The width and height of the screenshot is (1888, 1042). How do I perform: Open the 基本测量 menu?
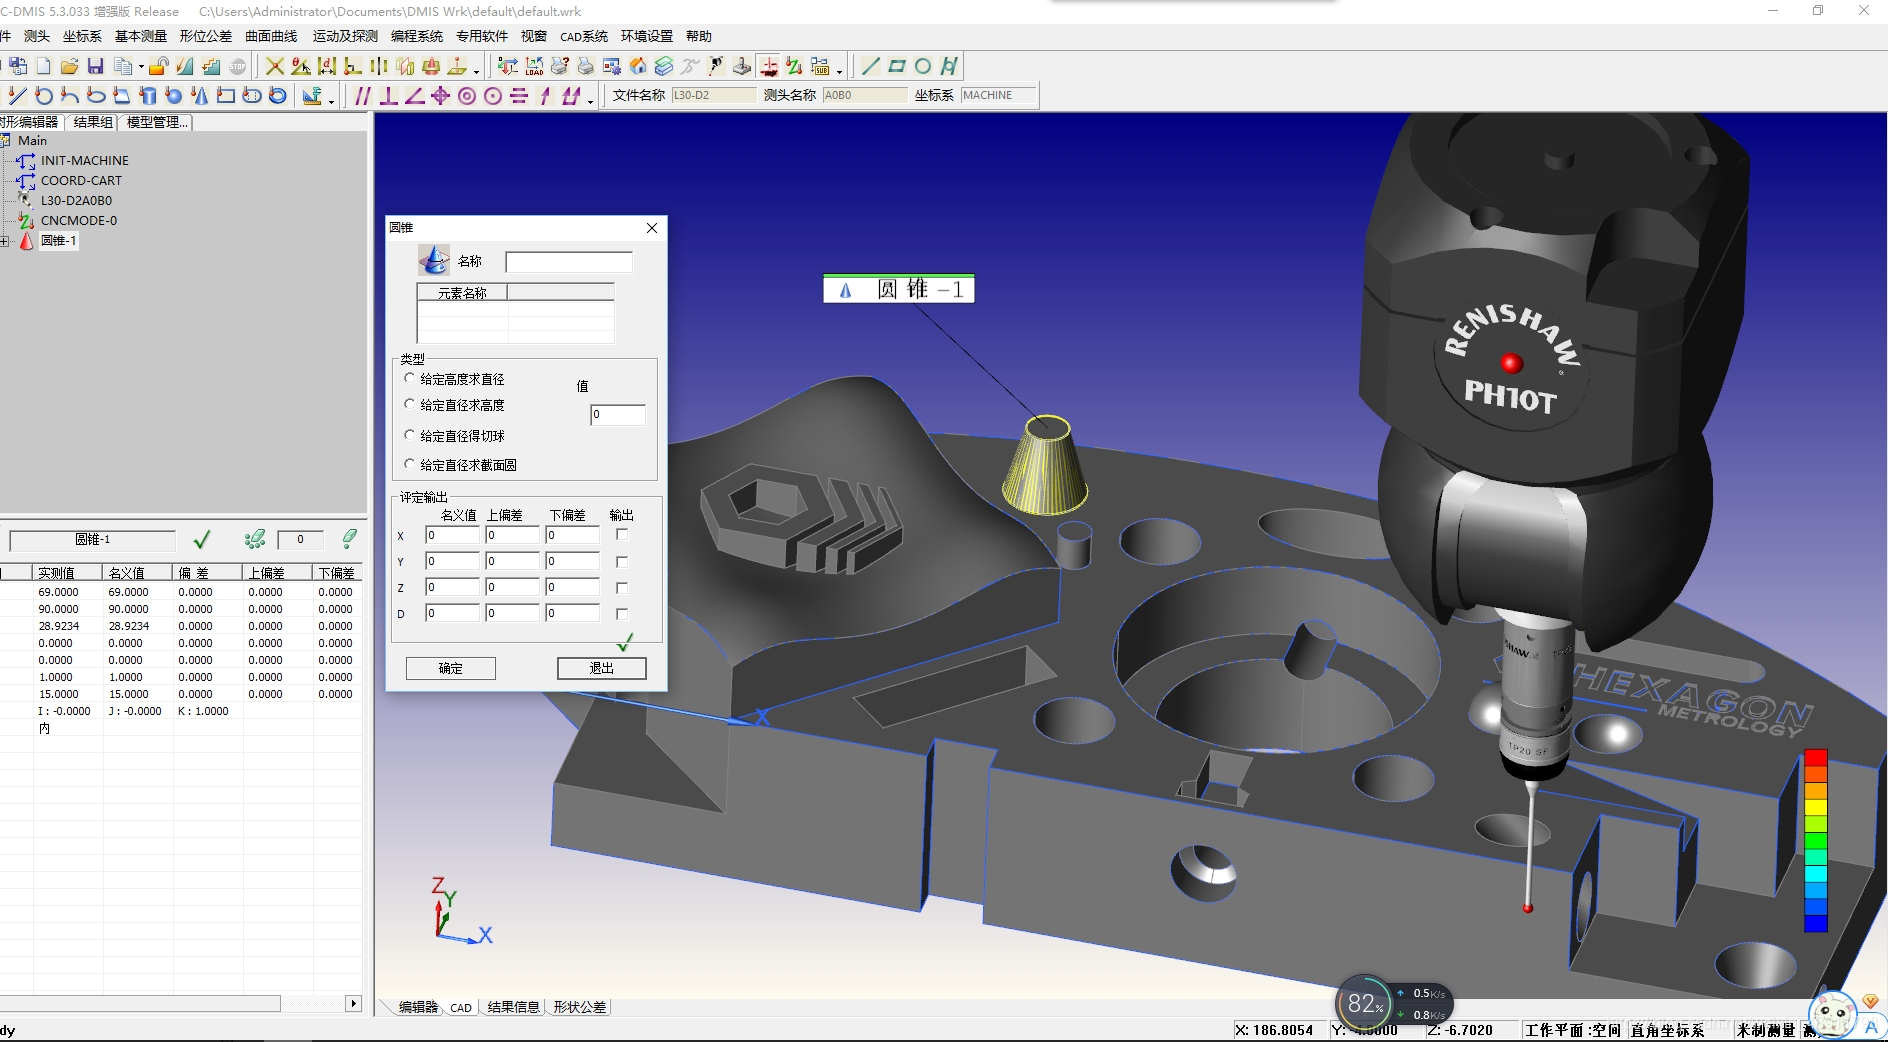[x=141, y=36]
